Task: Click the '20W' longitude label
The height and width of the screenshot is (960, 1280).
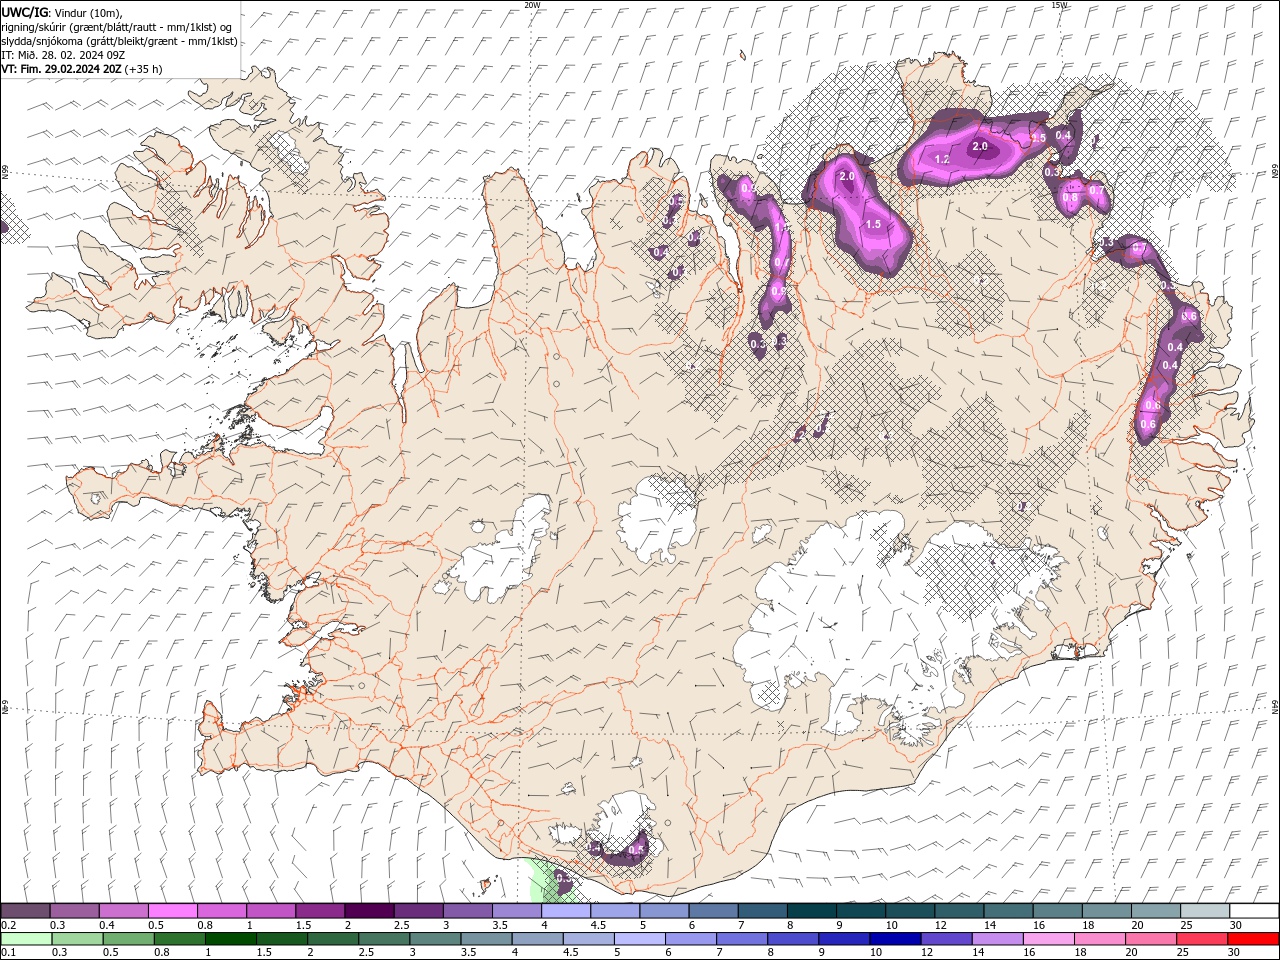Action: (532, 5)
